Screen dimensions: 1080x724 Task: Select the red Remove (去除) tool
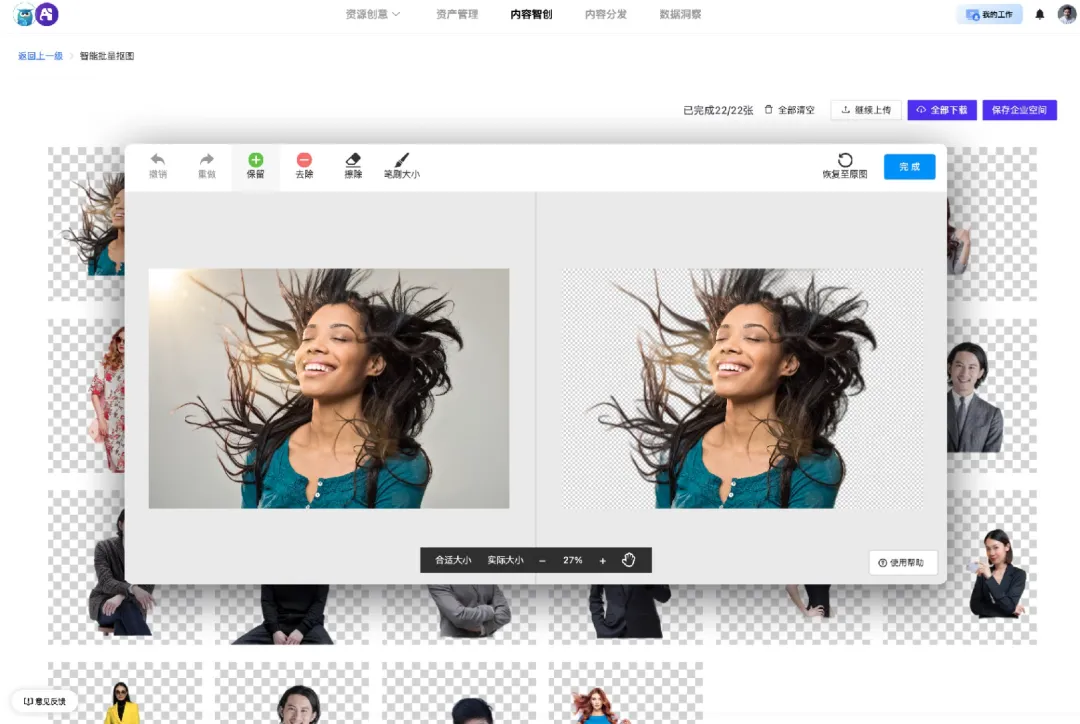304,166
